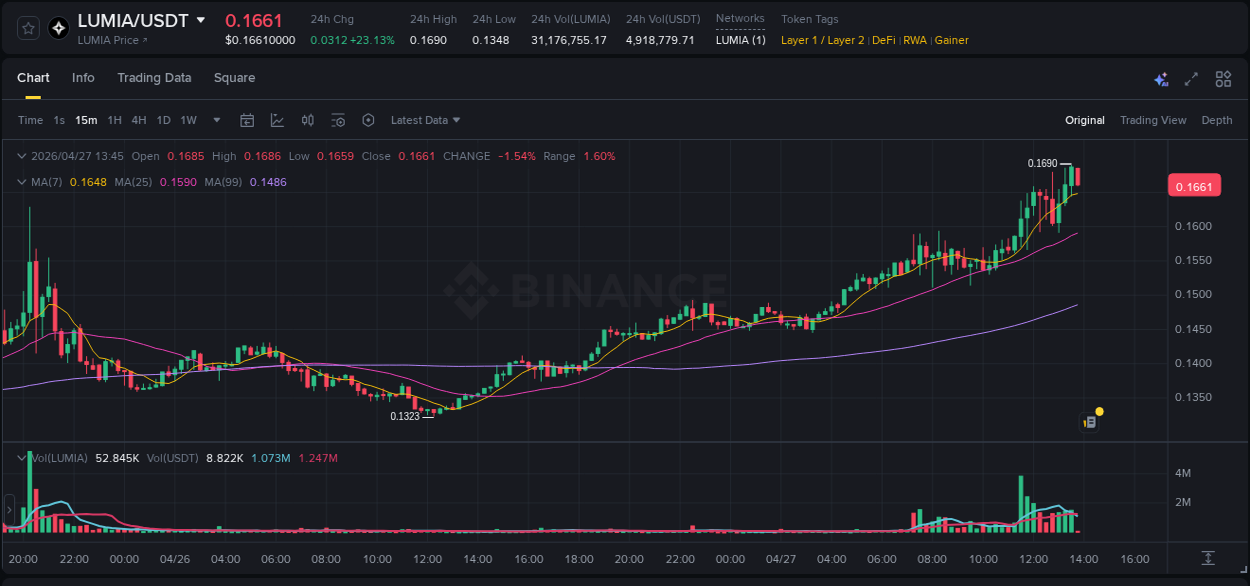Click the Layer 1 / Layer 2 token tag
Image resolution: width=1250 pixels, height=586 pixels.
tap(823, 40)
